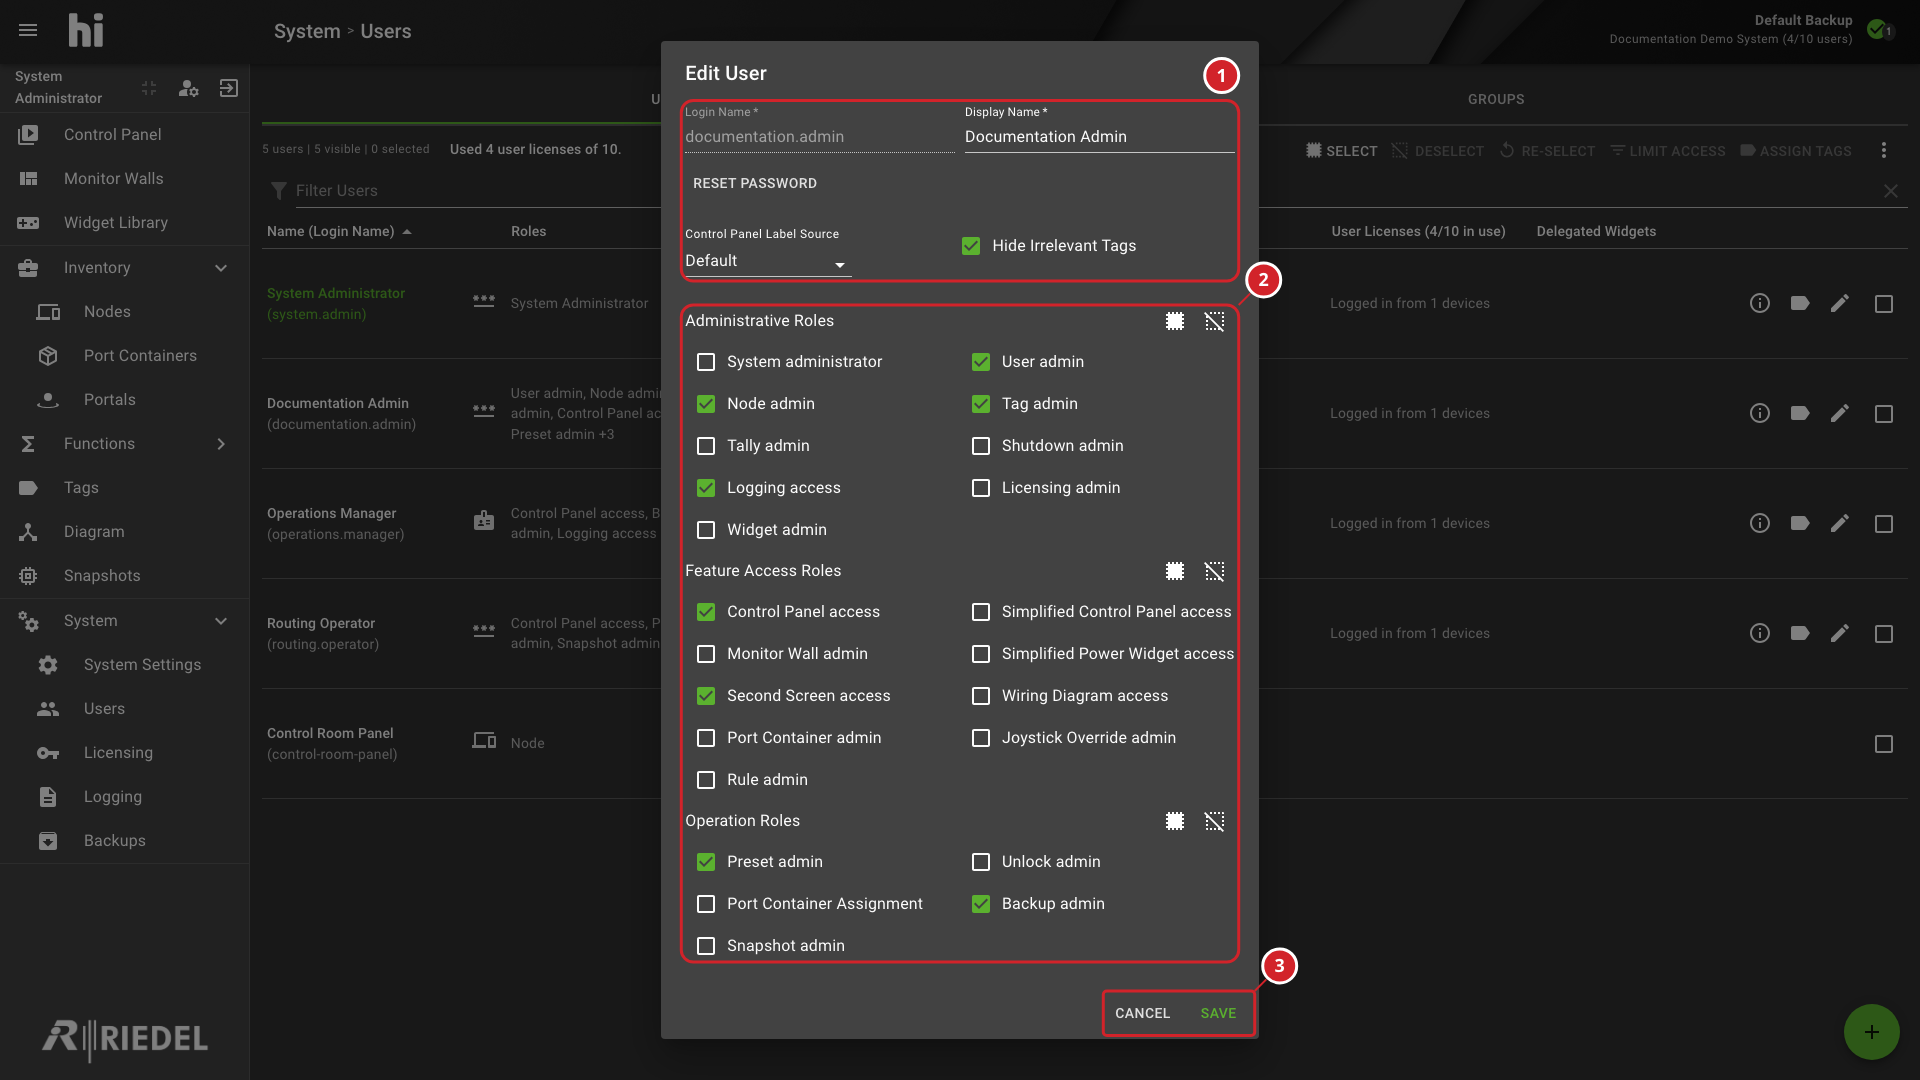
Task: Select the Control Room Panel row checkbox
Action: click(1884, 743)
